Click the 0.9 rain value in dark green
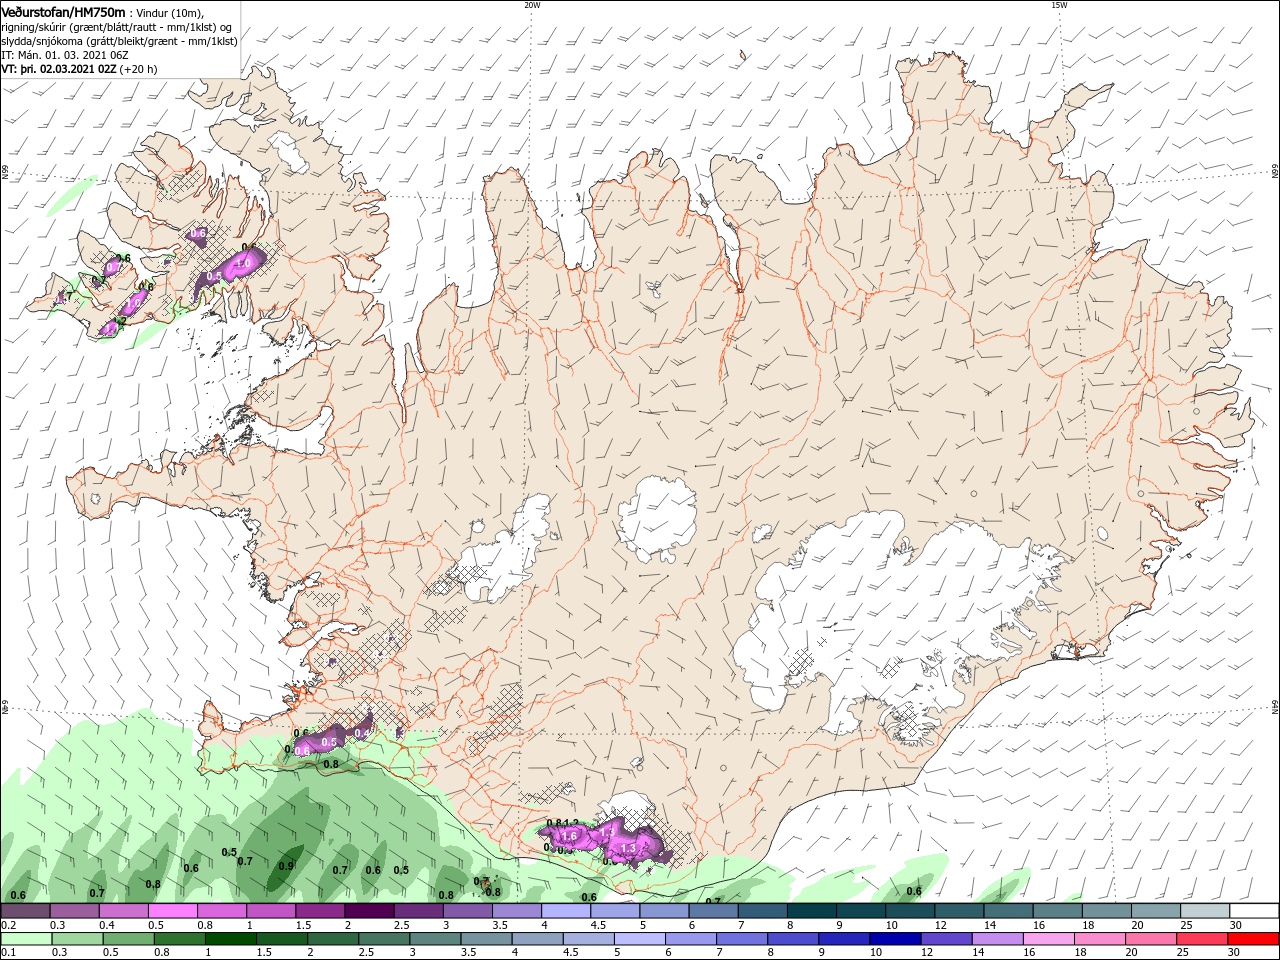 286,866
